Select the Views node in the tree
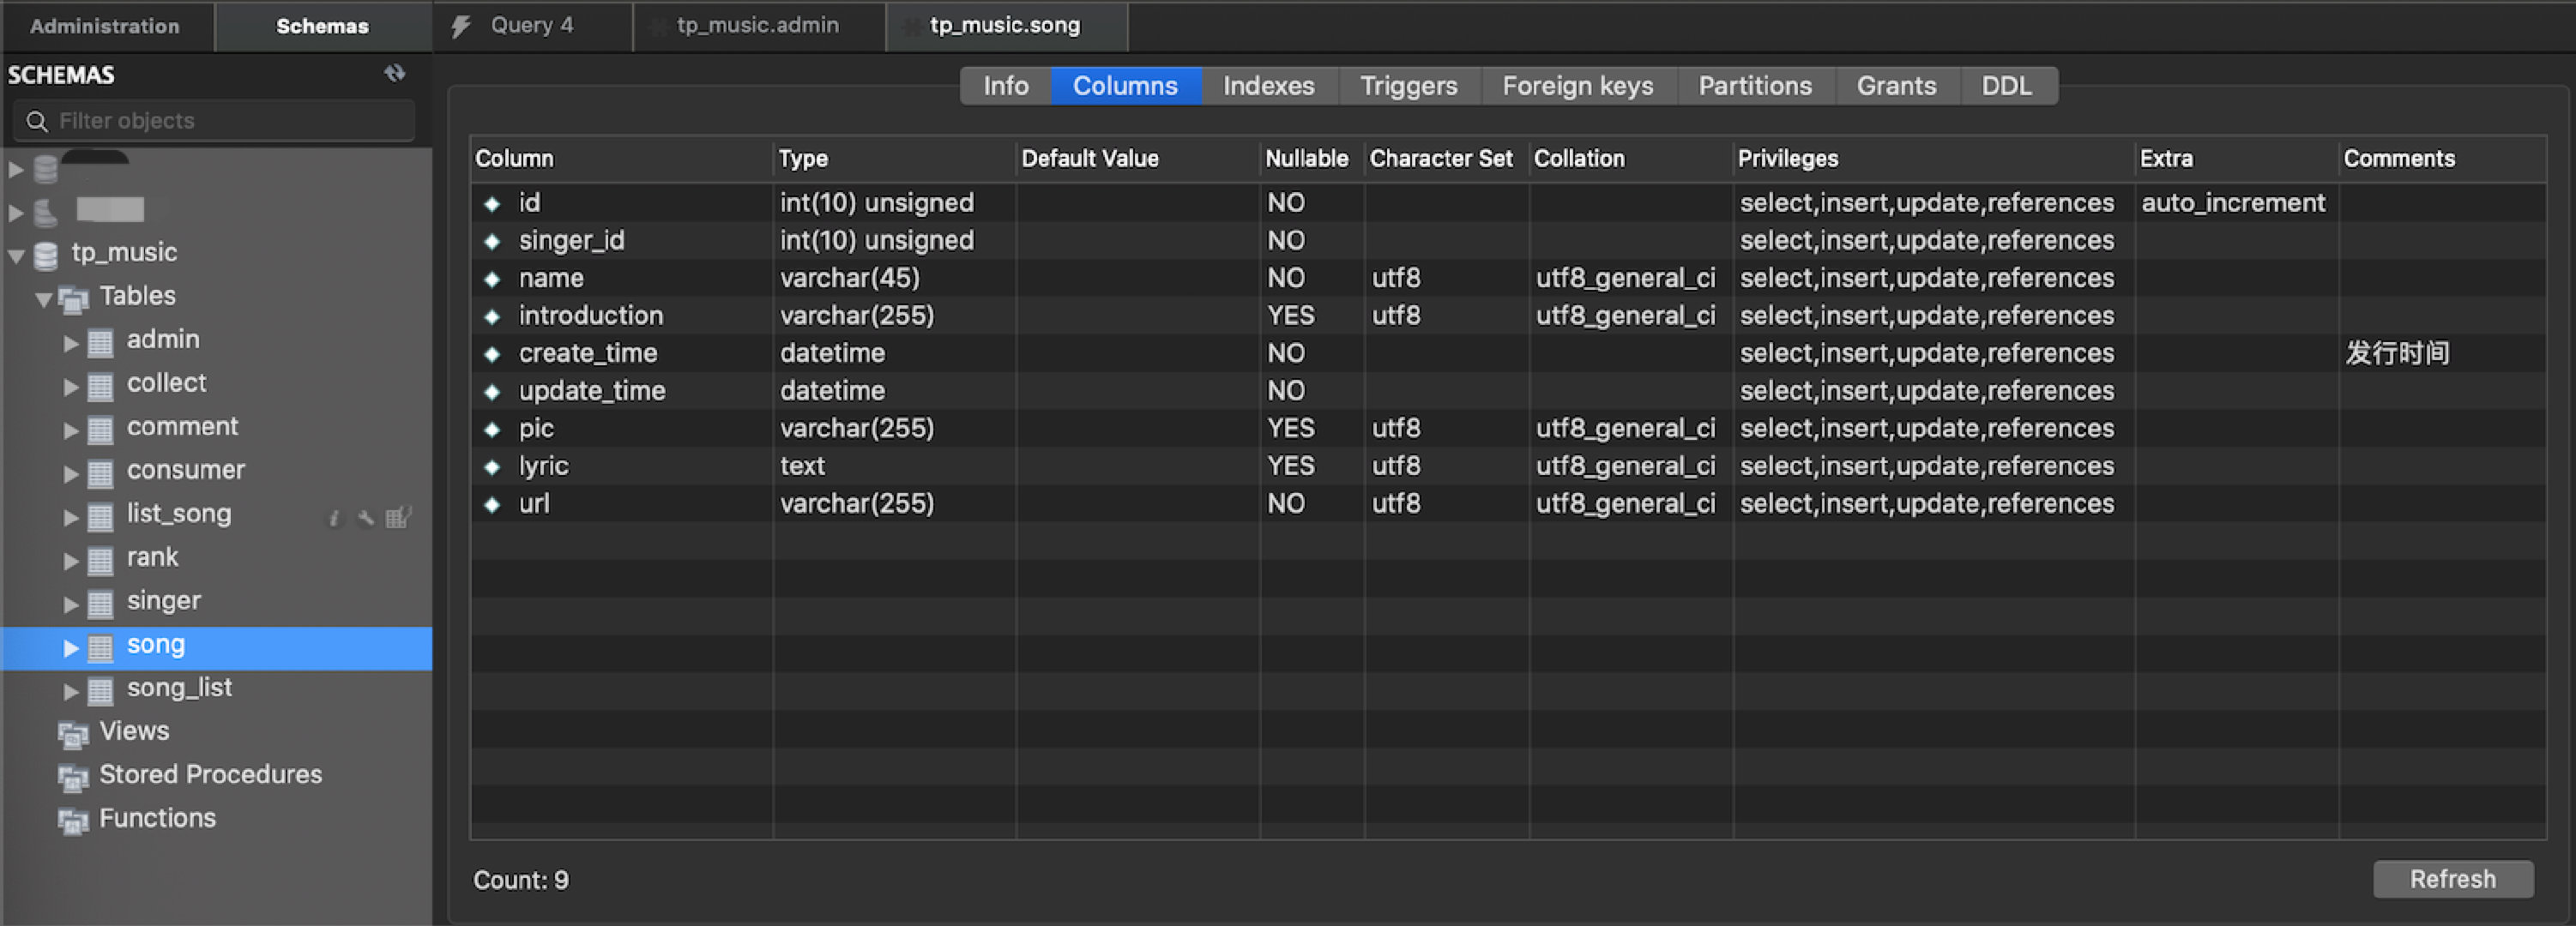 click(134, 732)
